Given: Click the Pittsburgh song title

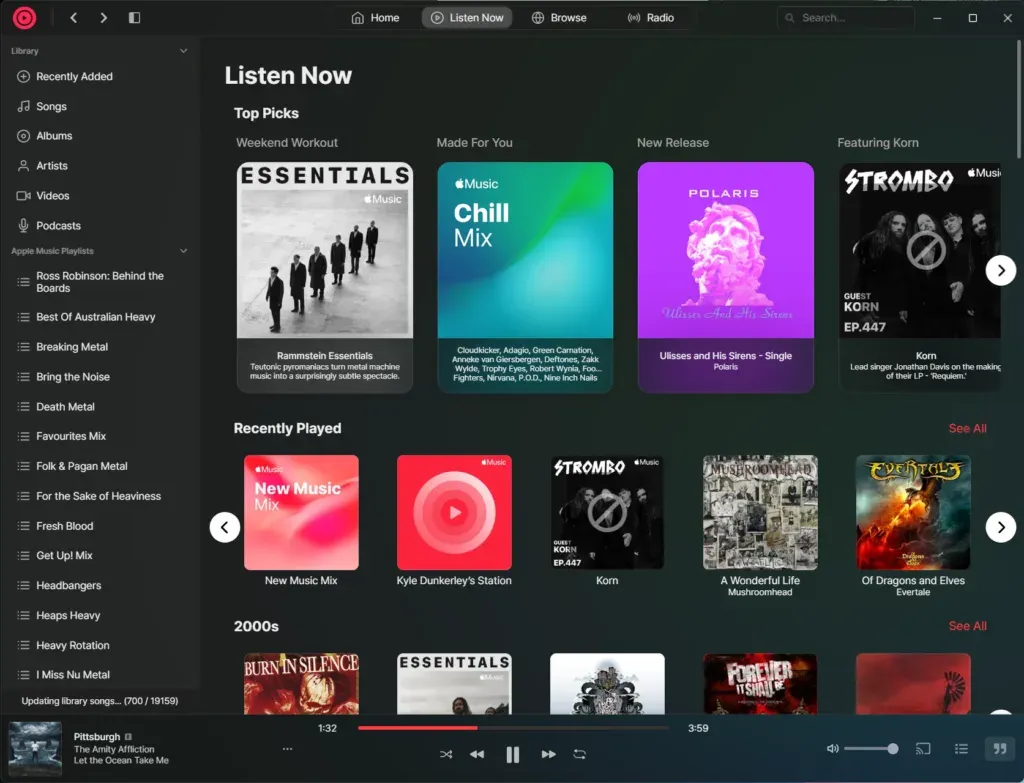Looking at the screenshot, I should (97, 737).
